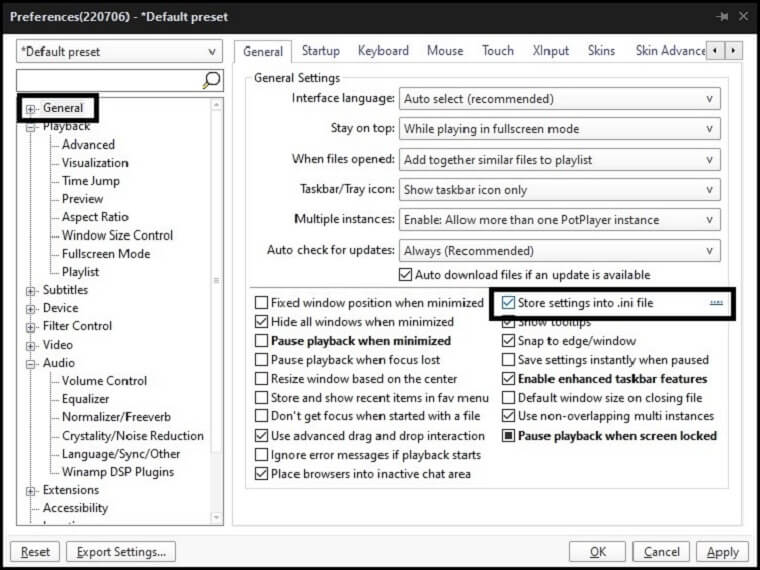Select Aspect Ratio in the tree
Viewport: 760px width, 570px height.
95,217
